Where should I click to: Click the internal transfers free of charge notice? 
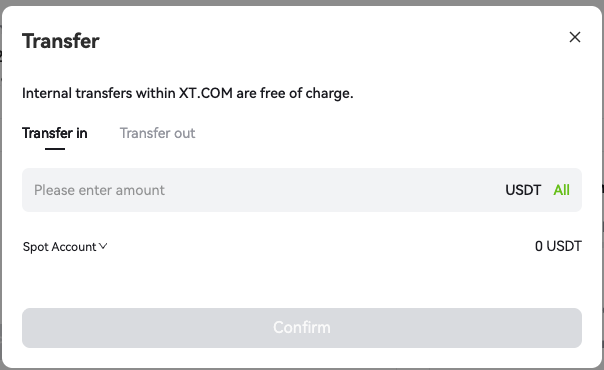(x=188, y=93)
